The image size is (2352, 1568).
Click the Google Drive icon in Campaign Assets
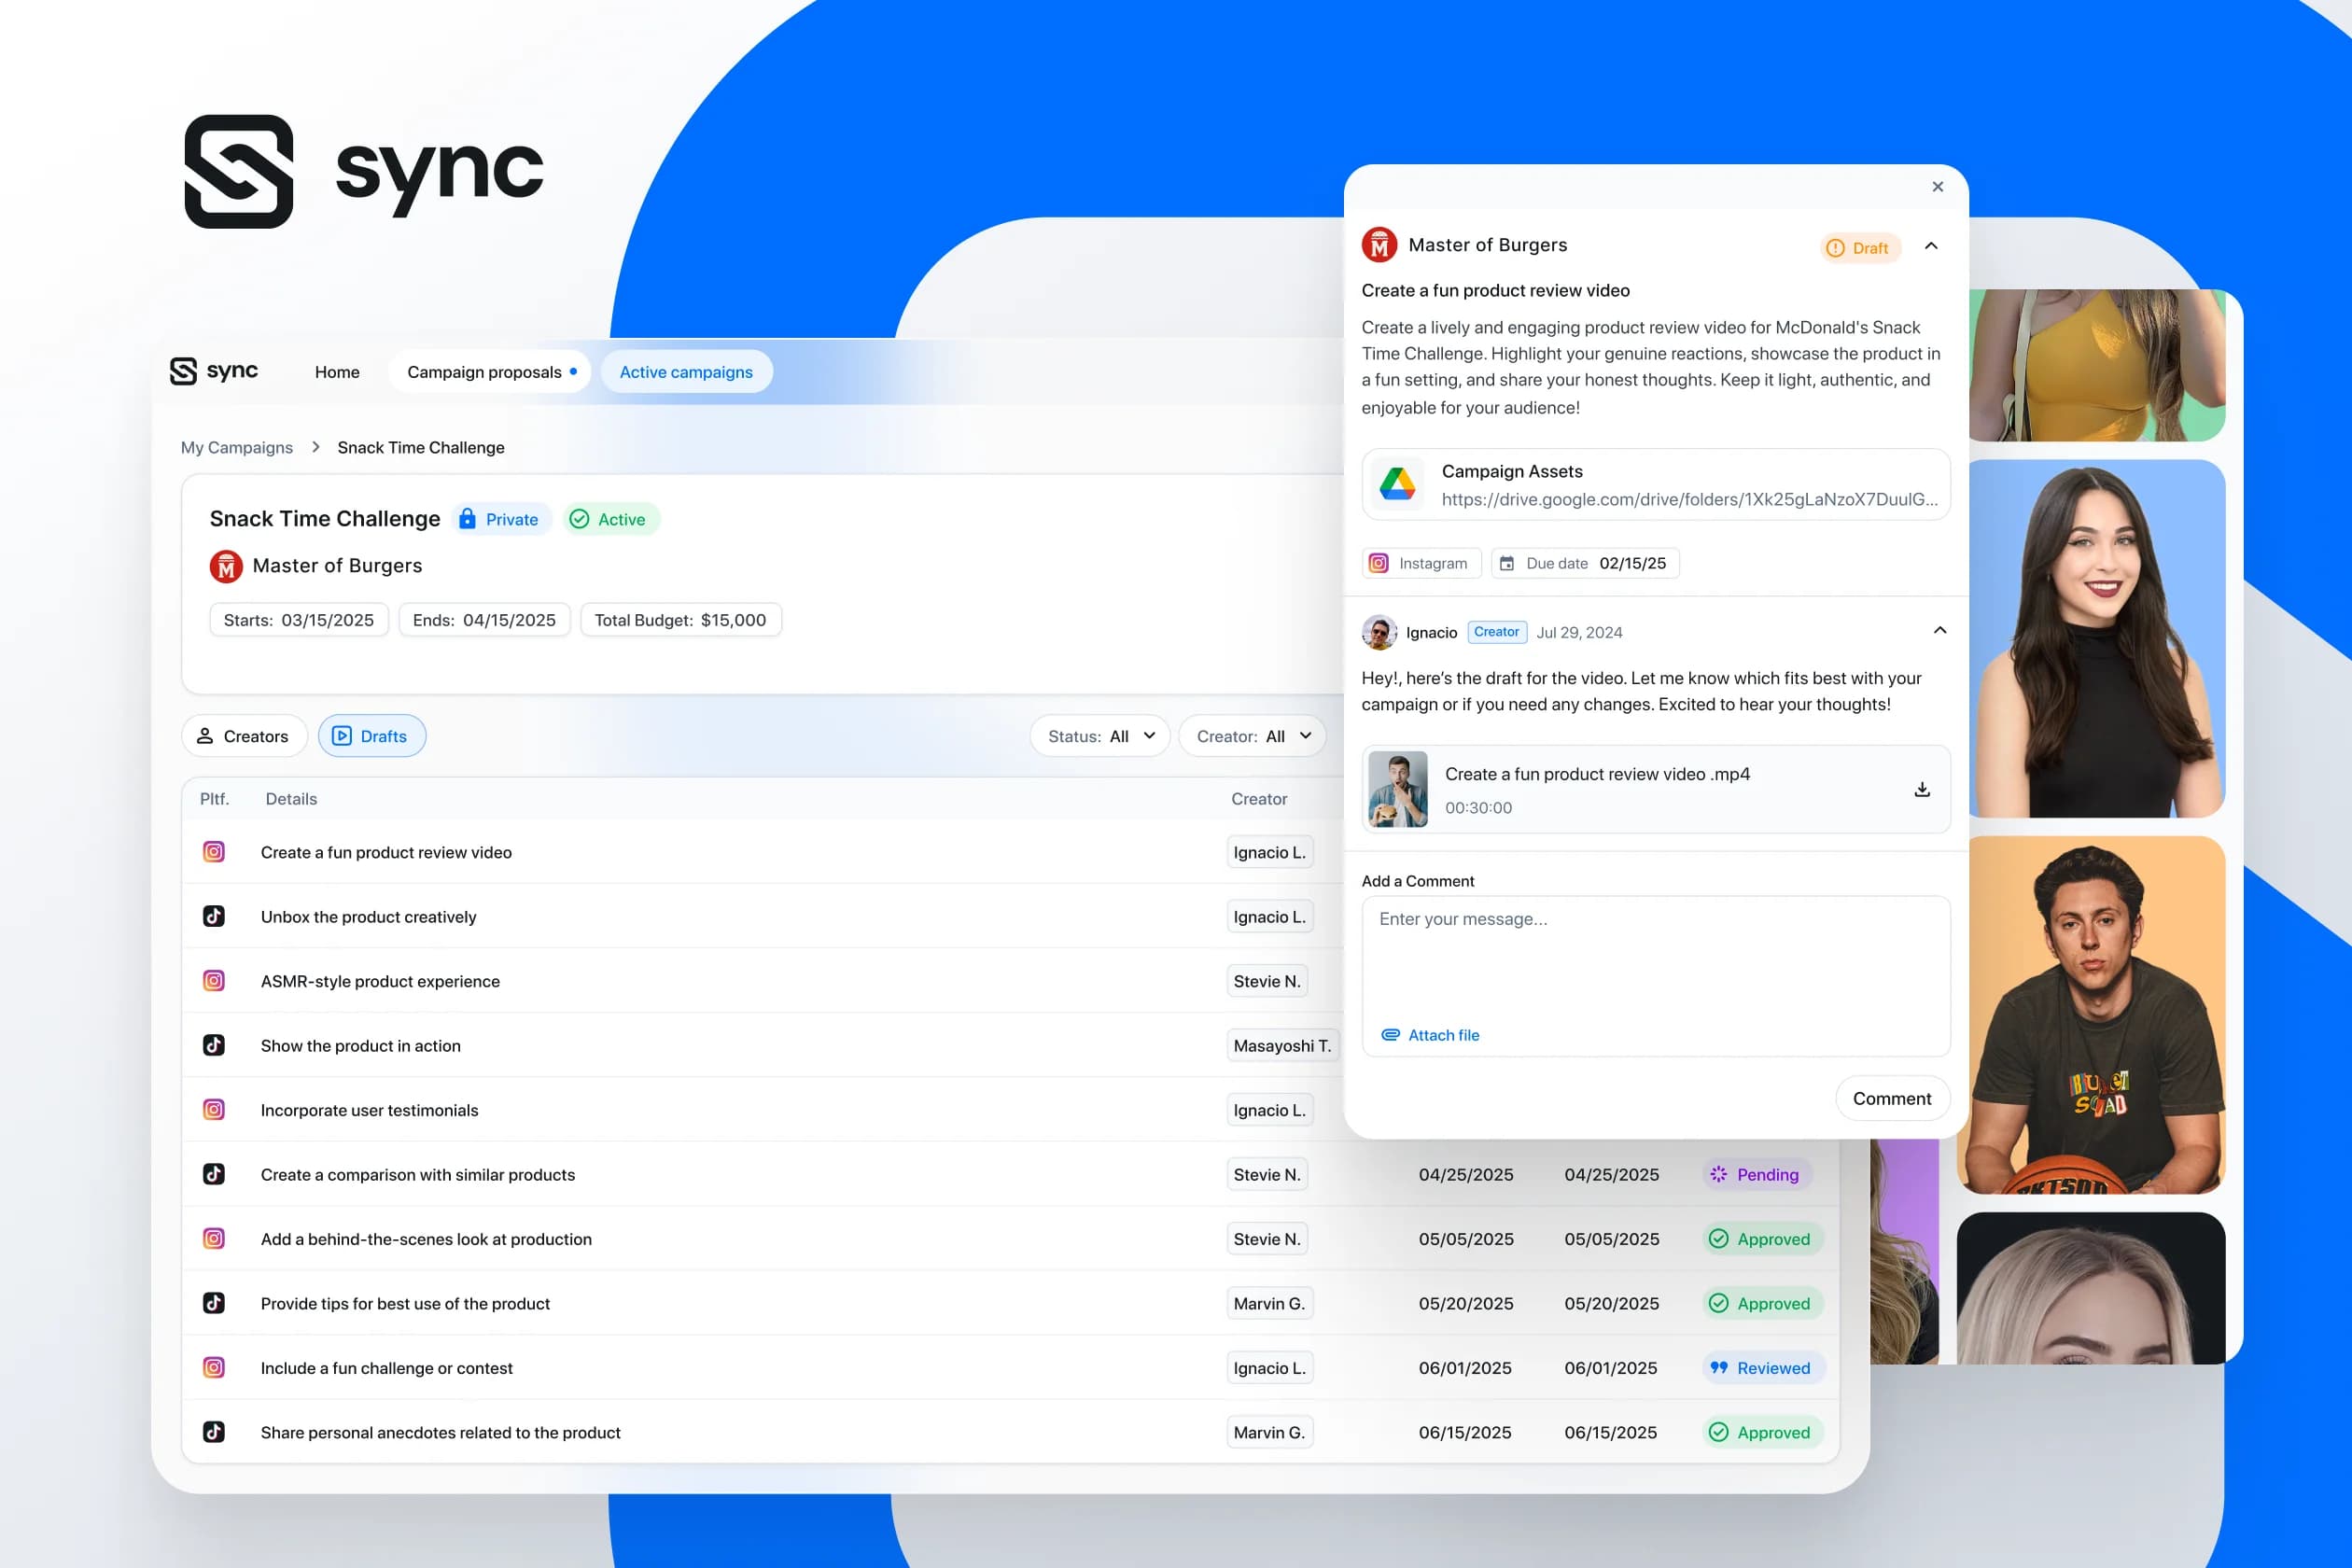pyautogui.click(x=1397, y=484)
